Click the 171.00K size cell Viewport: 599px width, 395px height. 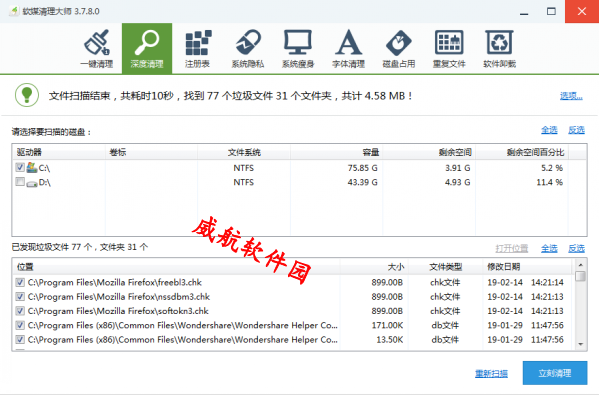pyautogui.click(x=387, y=325)
